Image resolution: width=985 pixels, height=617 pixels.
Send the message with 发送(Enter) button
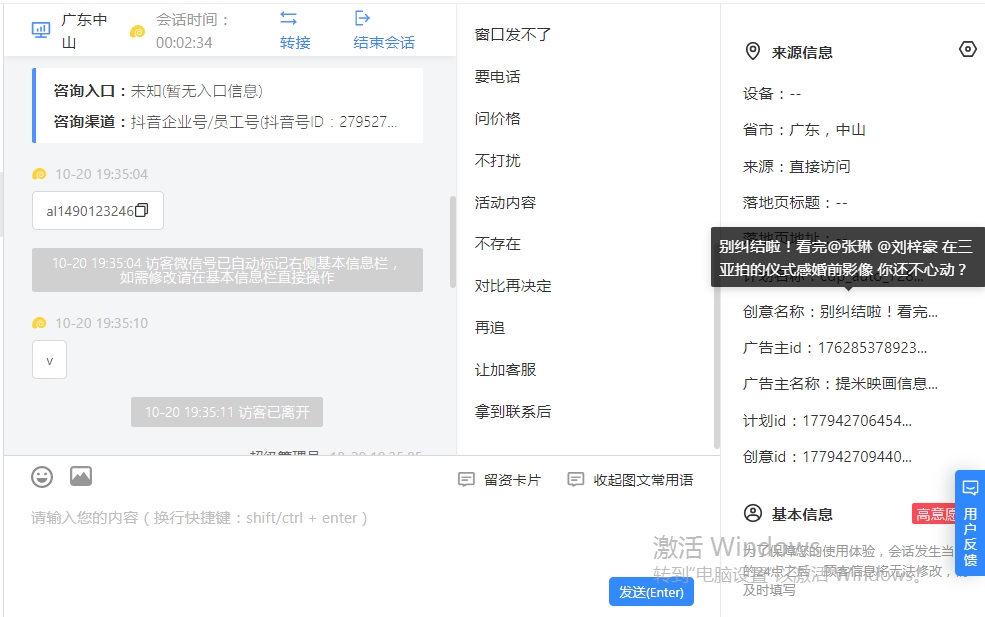coord(651,592)
